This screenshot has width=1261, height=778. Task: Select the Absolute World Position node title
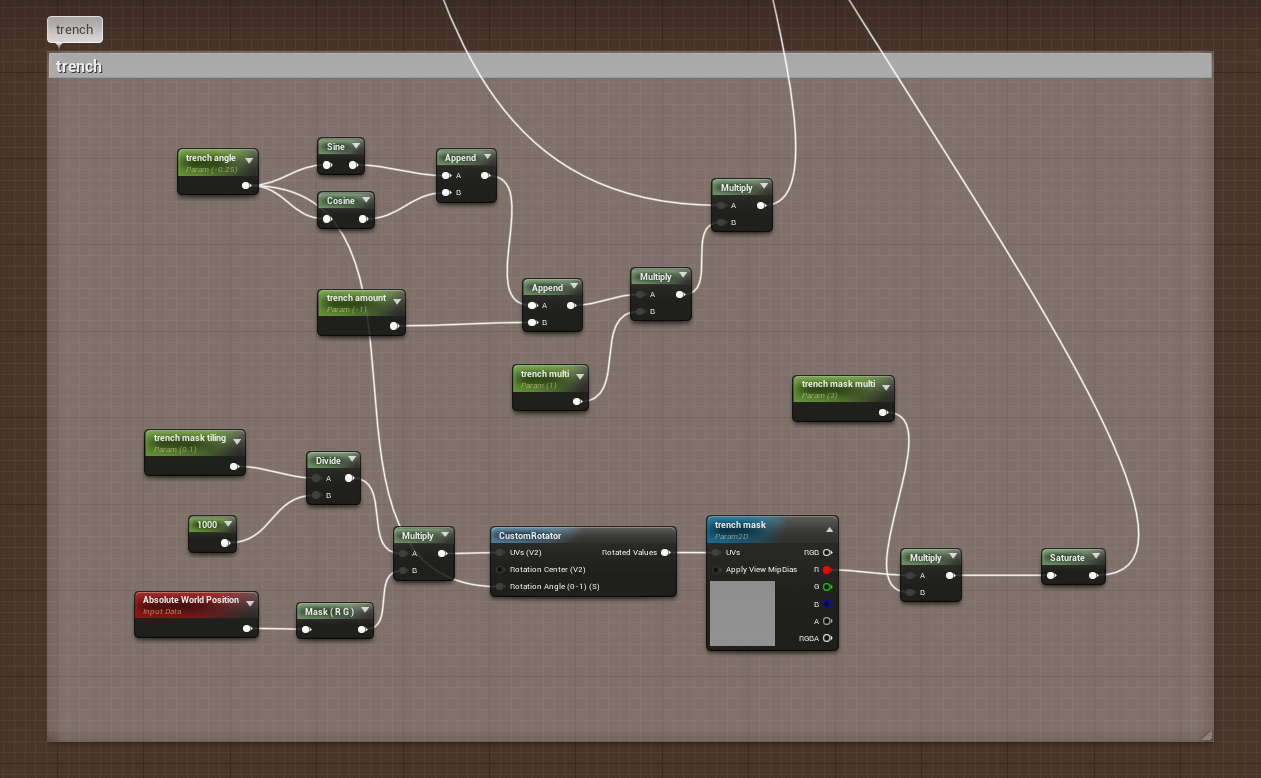coord(191,600)
